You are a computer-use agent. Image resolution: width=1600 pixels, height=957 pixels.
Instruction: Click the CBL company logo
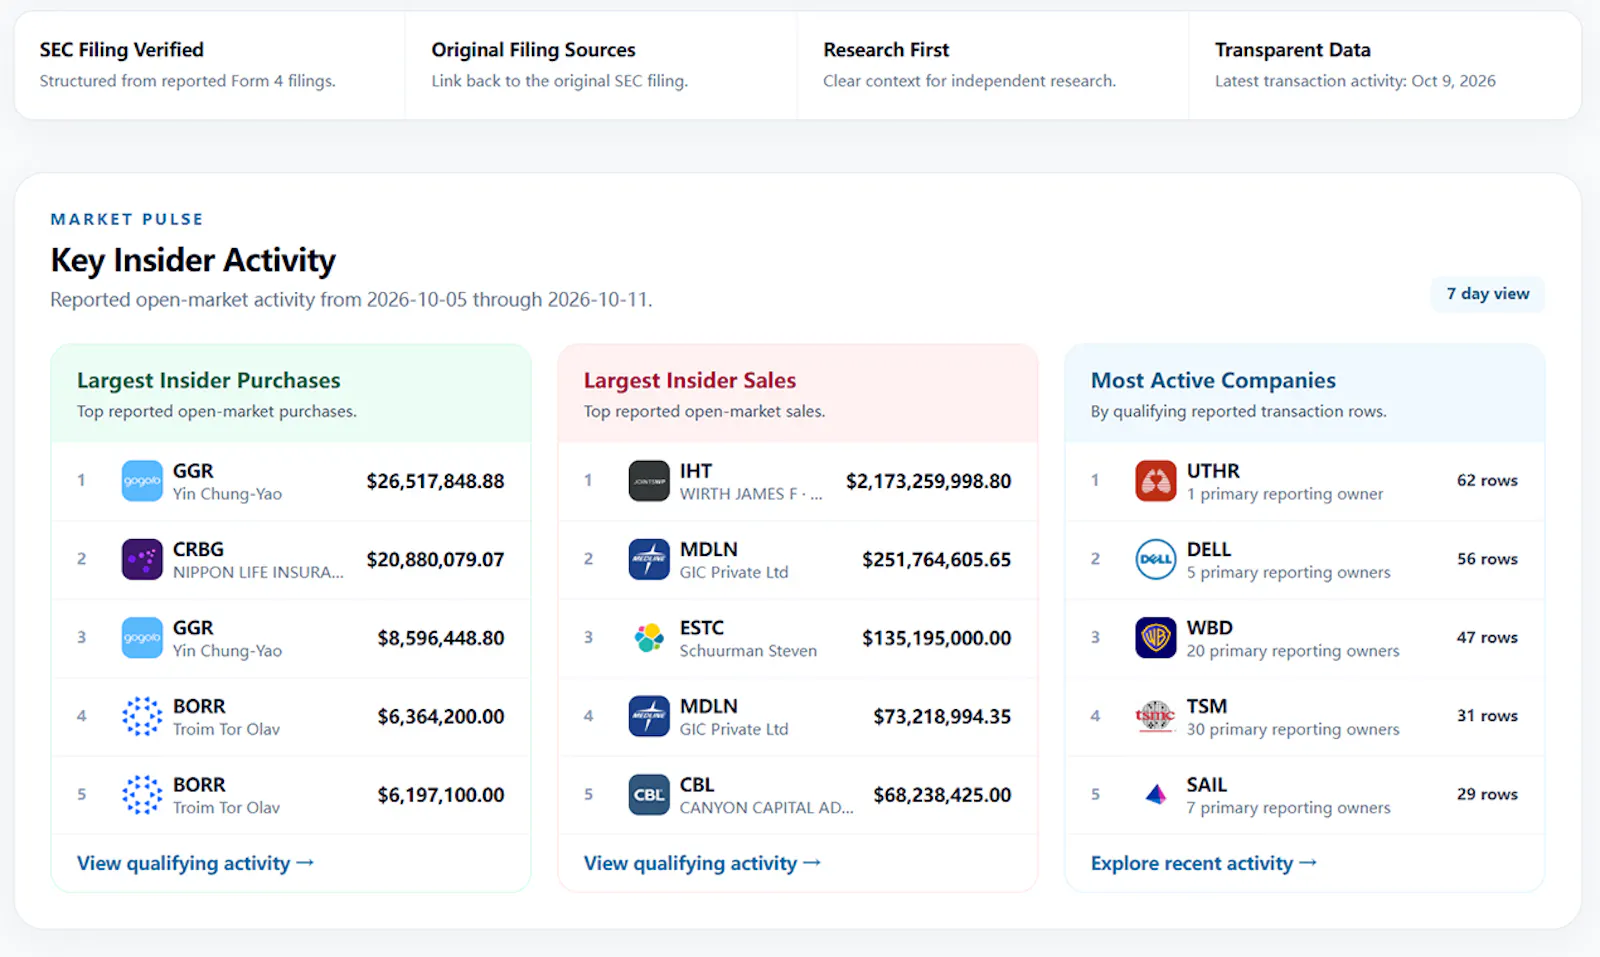tap(649, 795)
